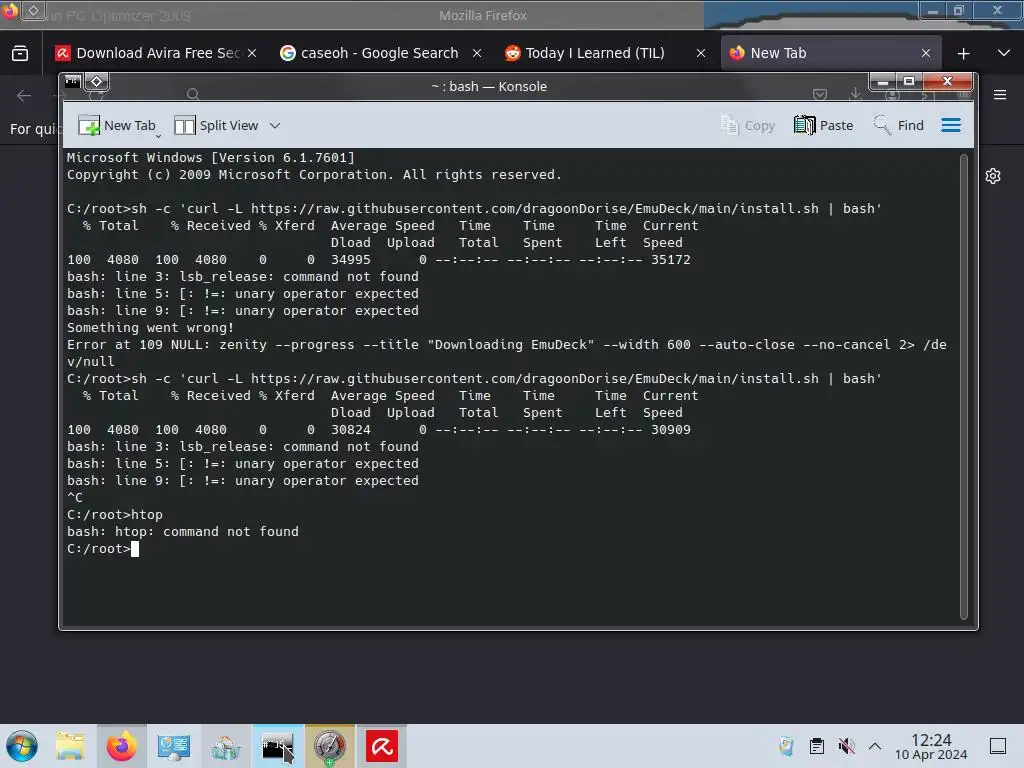
Task: Open Konsole hamburger menu
Action: (951, 125)
